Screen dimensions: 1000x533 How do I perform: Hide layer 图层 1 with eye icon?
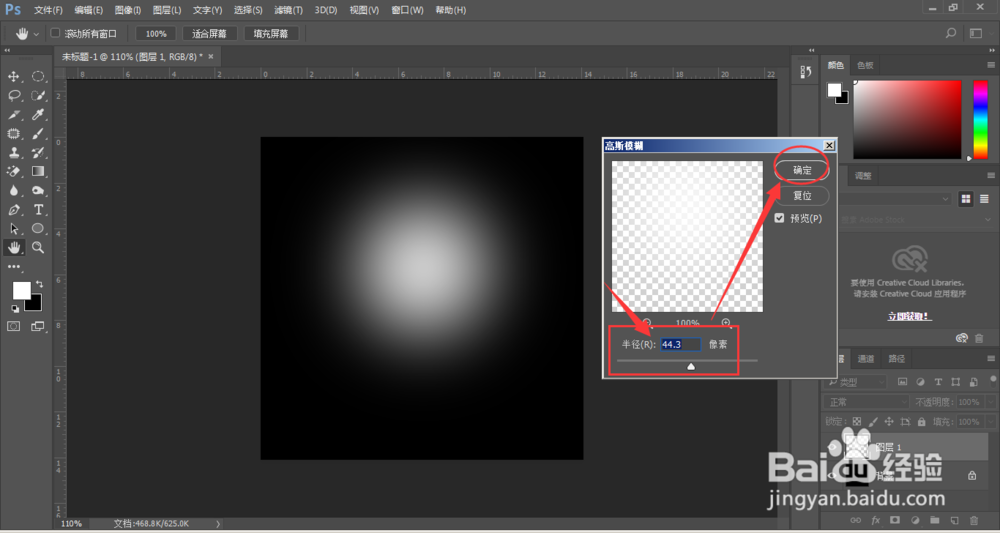tap(832, 448)
